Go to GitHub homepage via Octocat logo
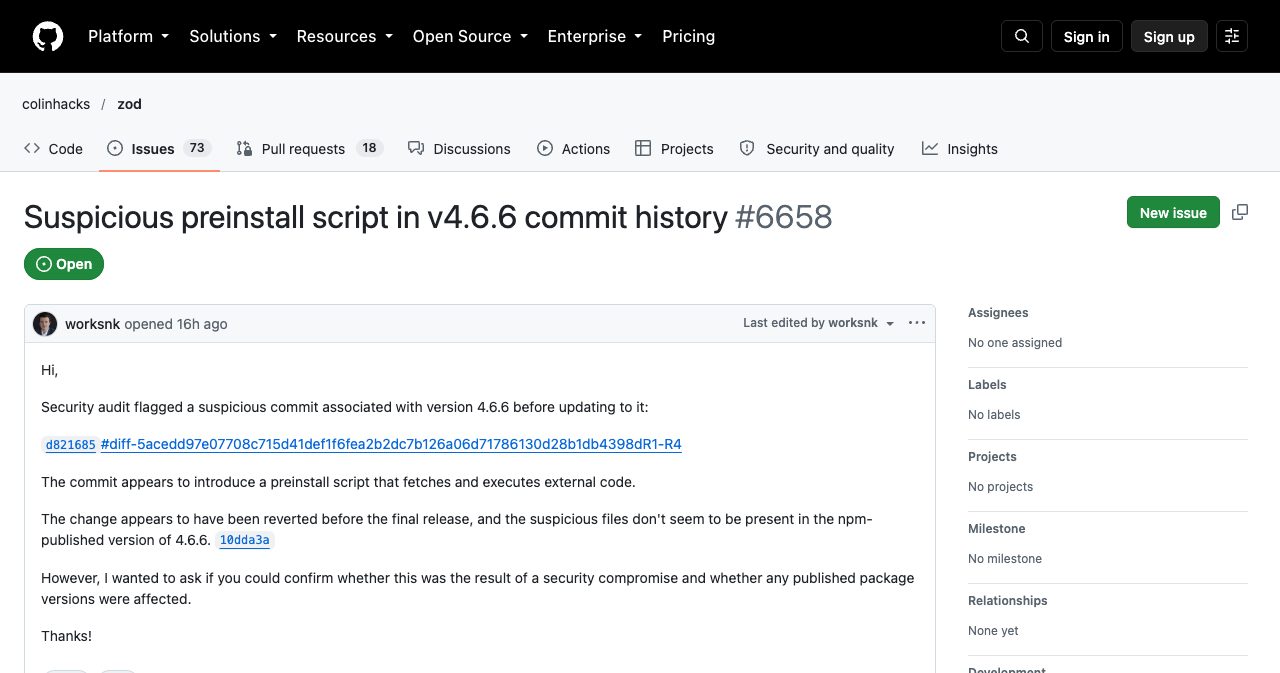The width and height of the screenshot is (1280, 673). (48, 36)
